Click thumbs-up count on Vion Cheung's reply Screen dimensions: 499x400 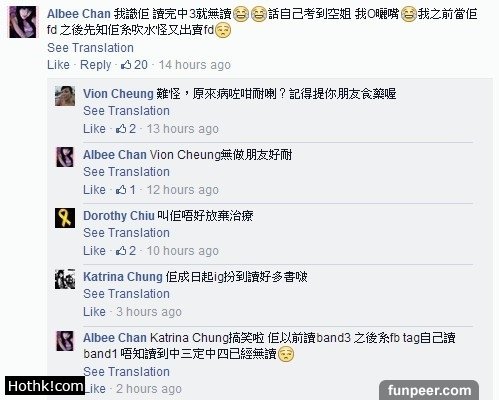126,129
